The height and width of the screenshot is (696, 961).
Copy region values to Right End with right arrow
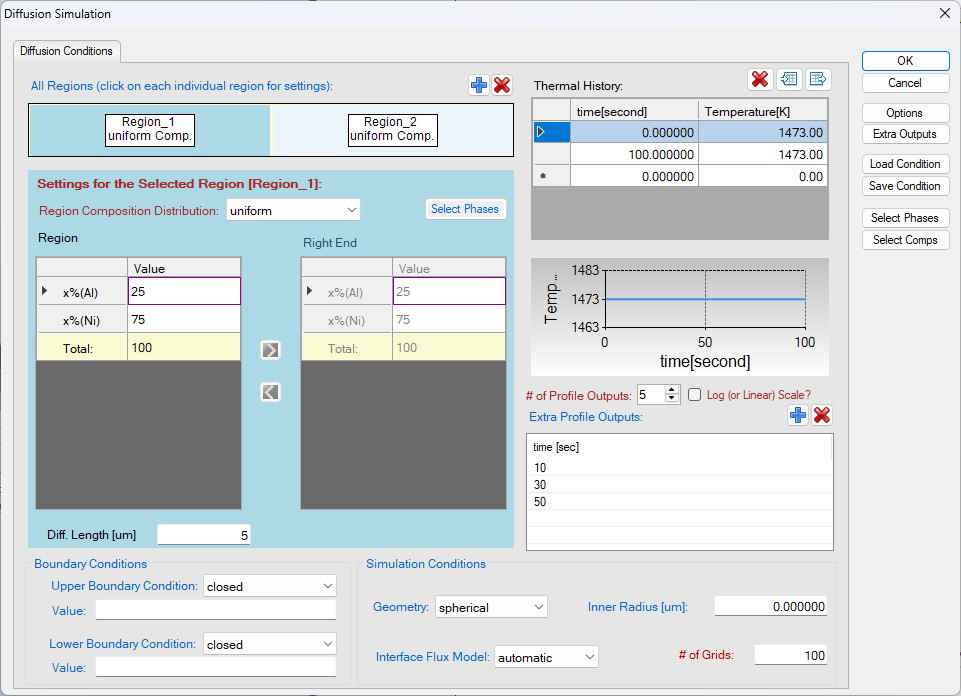click(x=270, y=350)
